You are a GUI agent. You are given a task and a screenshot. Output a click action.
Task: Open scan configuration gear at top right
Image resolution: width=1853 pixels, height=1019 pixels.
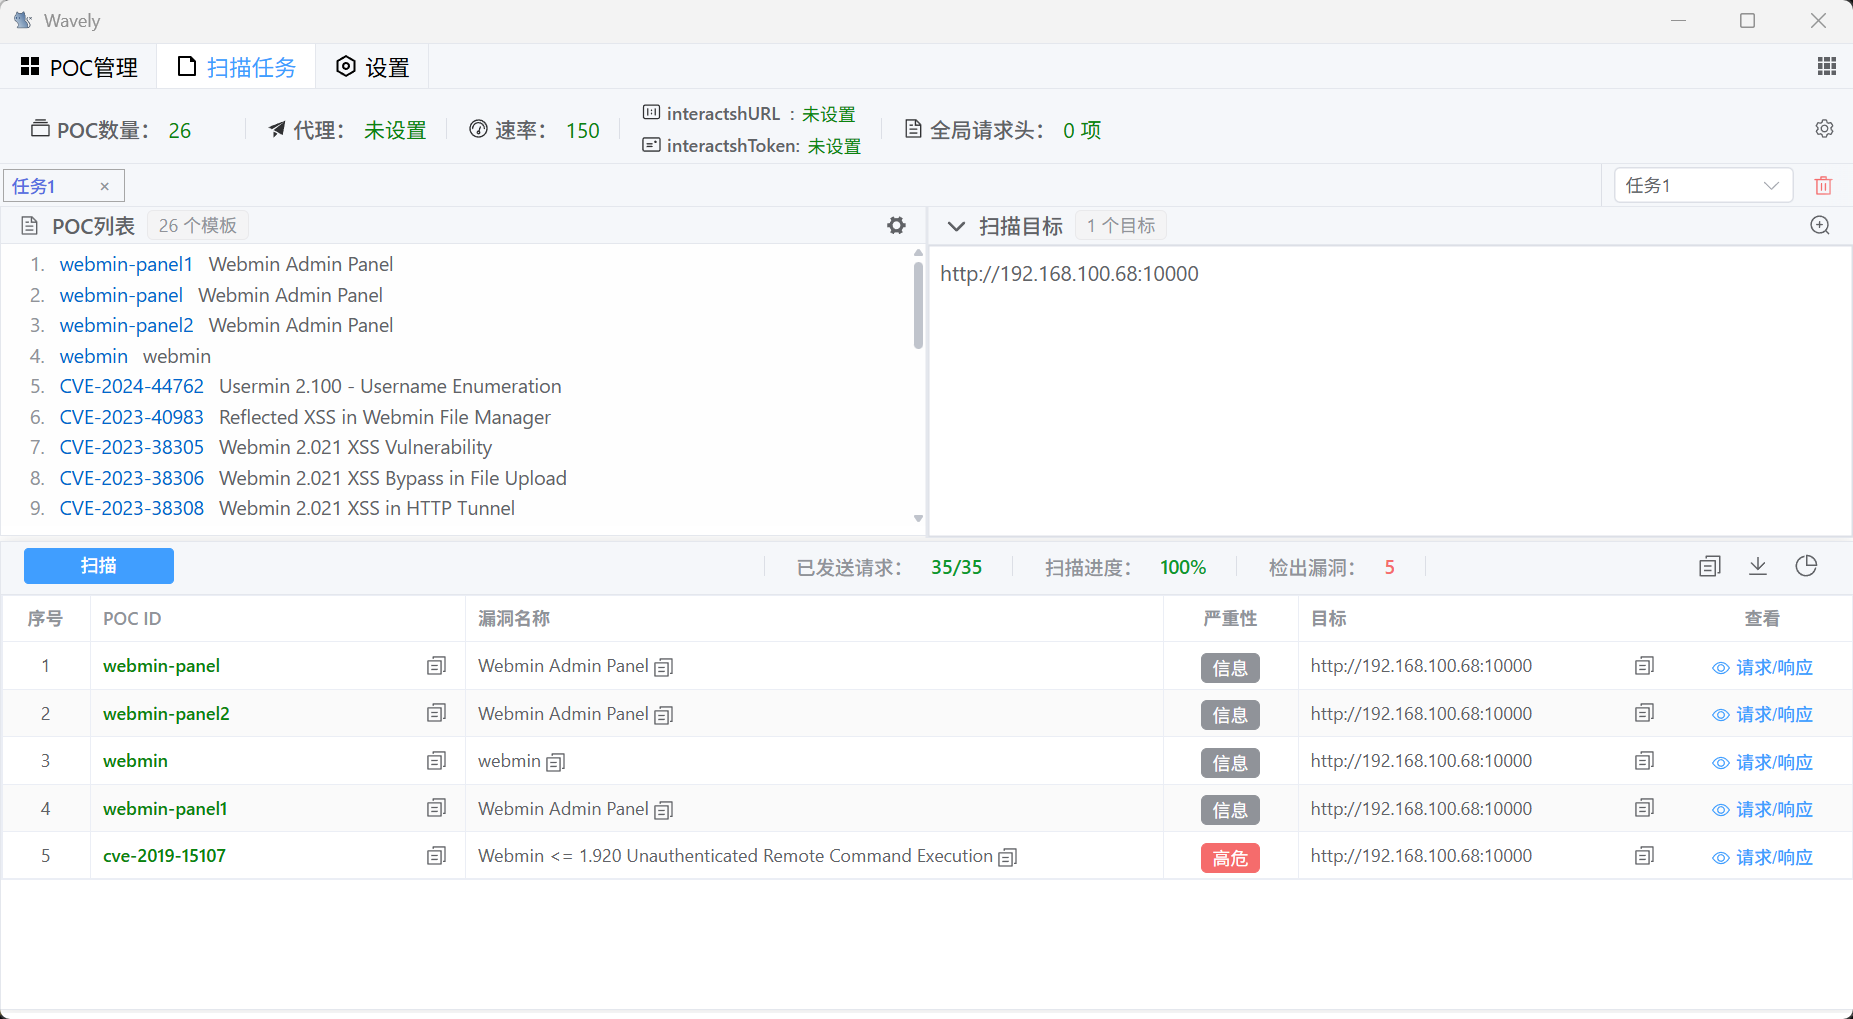coord(1824,129)
